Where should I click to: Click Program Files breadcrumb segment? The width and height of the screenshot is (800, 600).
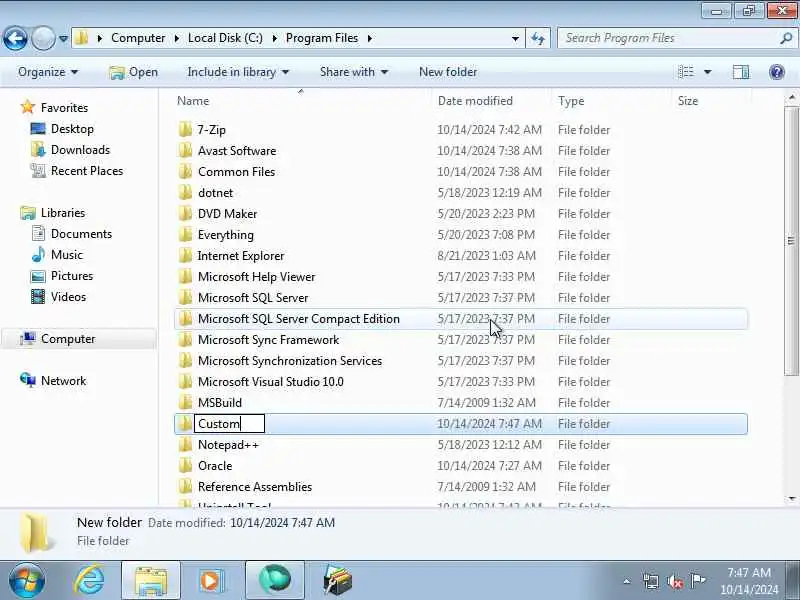coord(322,38)
